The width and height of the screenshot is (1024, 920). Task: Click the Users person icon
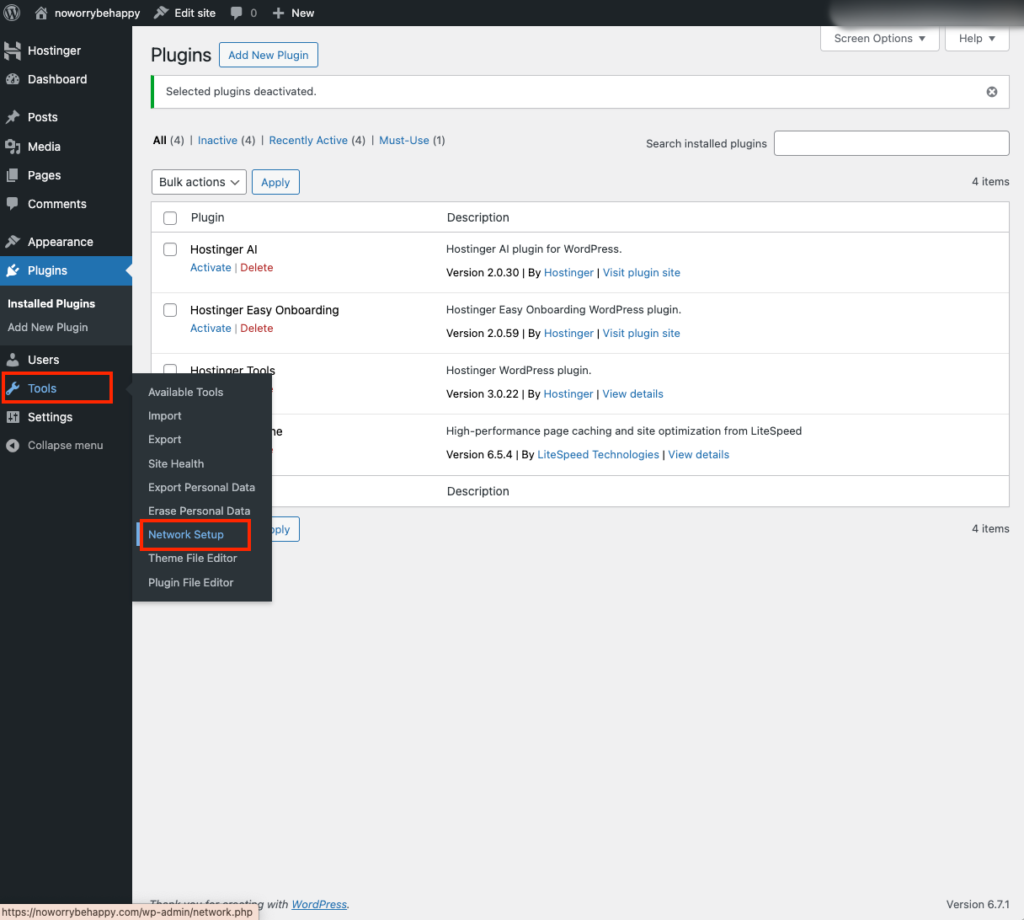12,359
